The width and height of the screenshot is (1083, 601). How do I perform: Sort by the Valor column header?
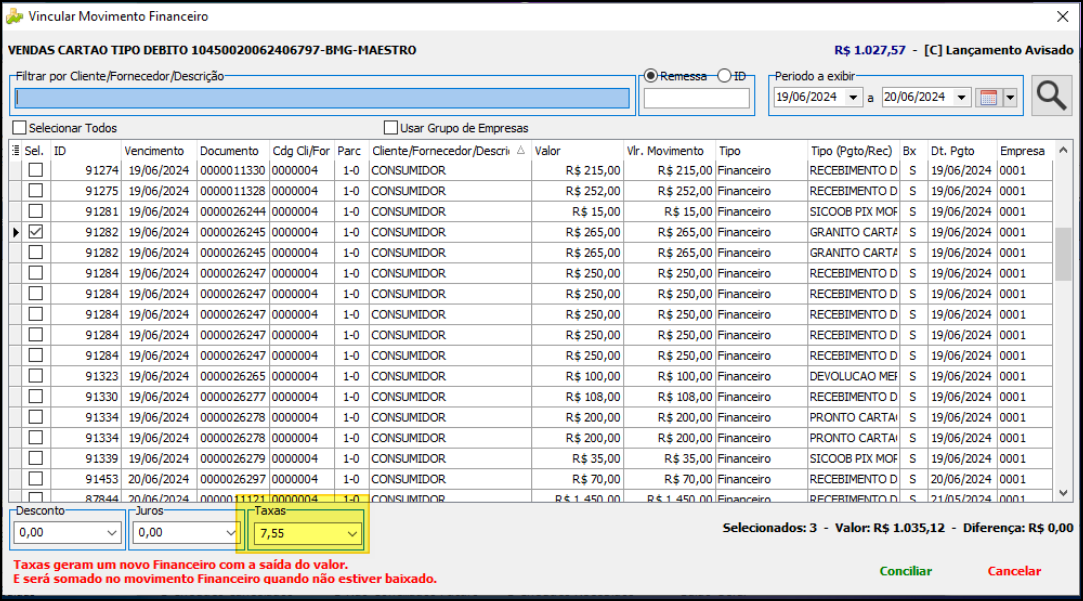(x=577, y=151)
